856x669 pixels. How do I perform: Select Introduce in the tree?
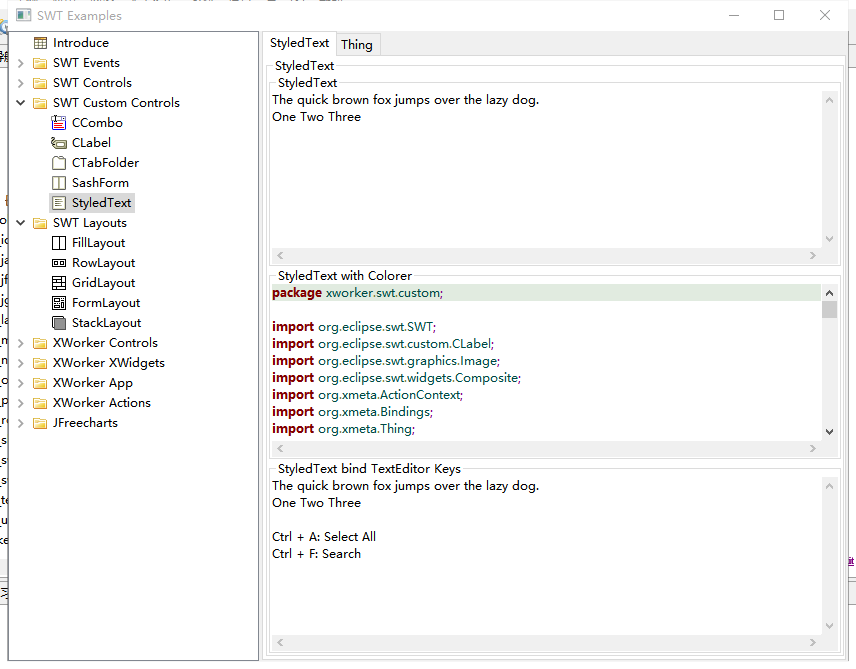click(81, 43)
